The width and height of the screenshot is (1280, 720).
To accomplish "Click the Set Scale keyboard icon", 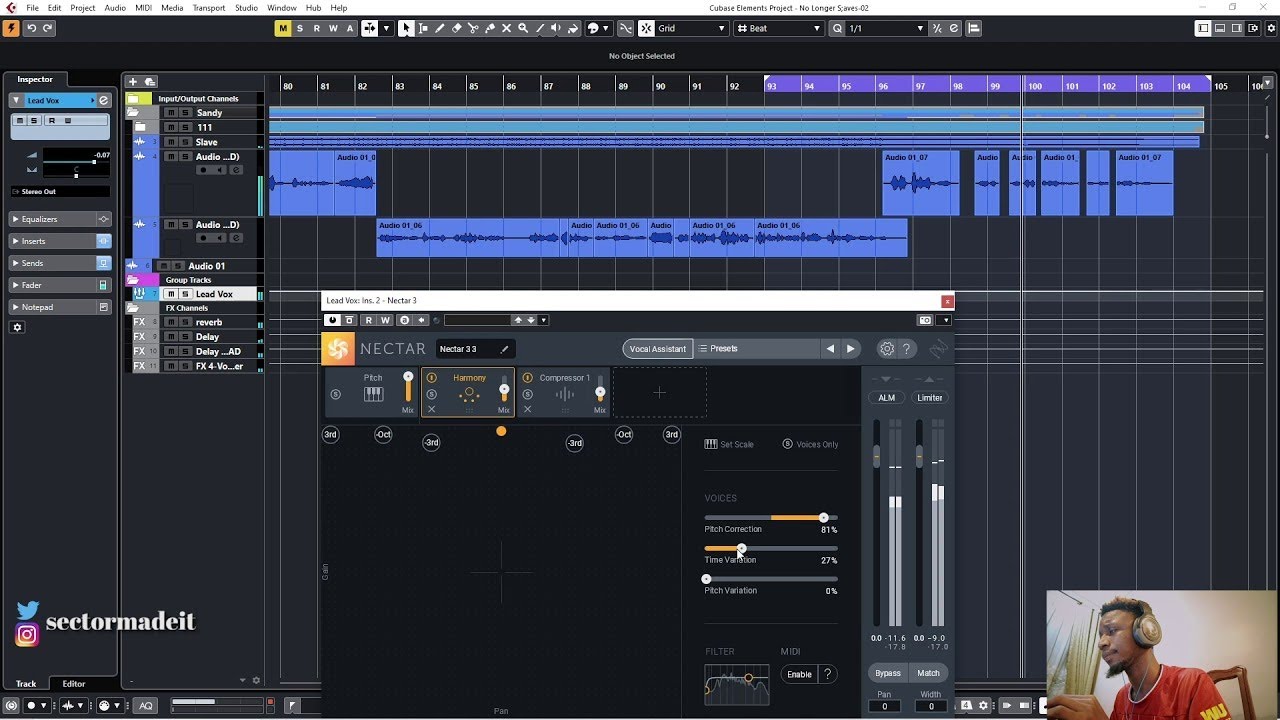I will 711,444.
